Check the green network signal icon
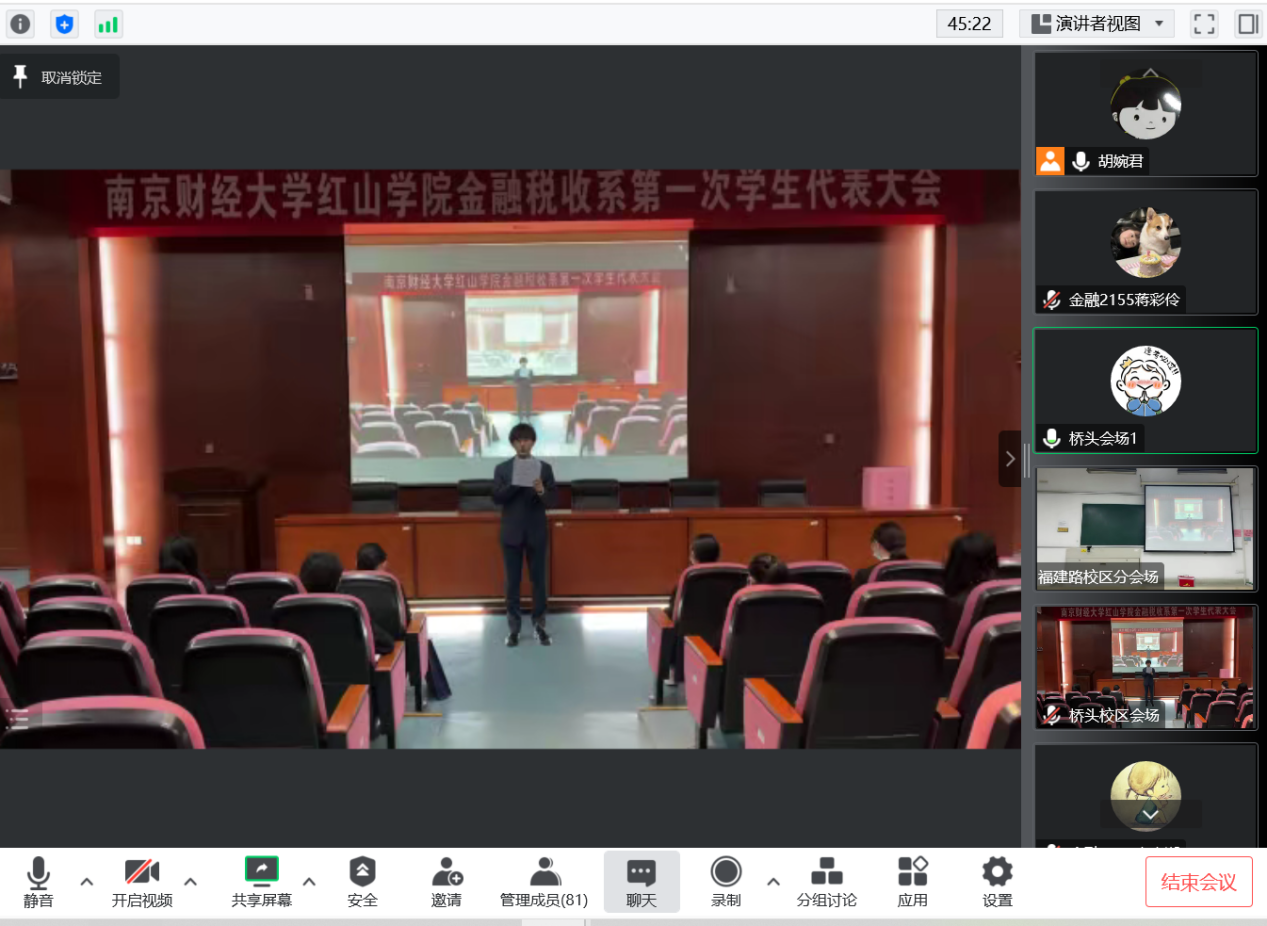This screenshot has width=1267, height=926. (108, 24)
